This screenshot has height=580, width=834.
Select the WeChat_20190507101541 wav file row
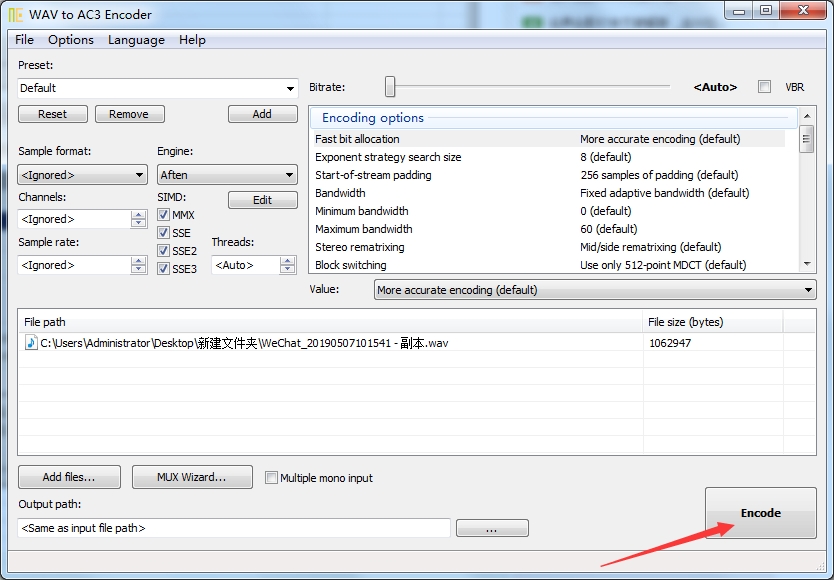tap(417, 343)
